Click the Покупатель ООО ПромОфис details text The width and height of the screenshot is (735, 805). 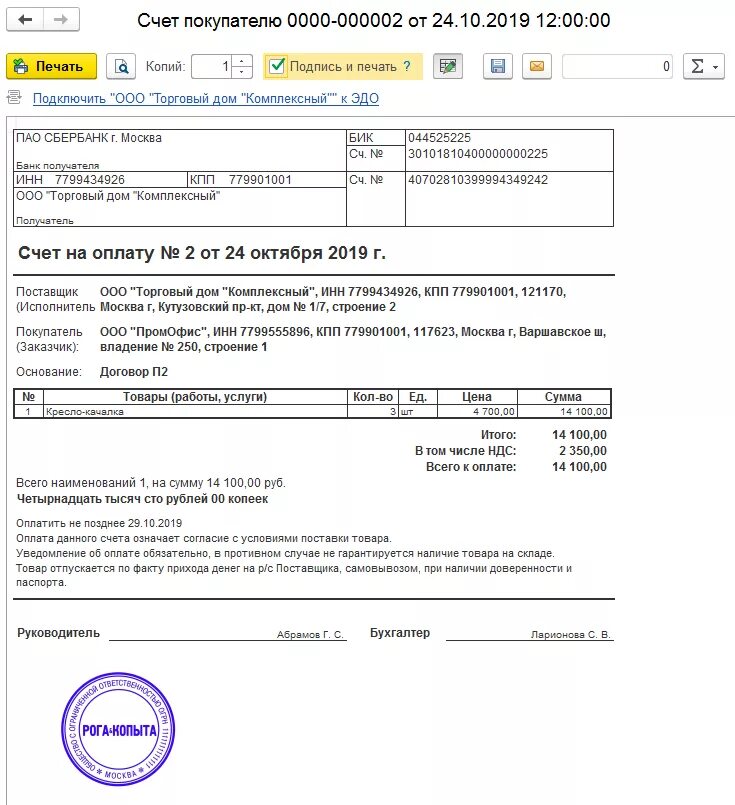353,339
